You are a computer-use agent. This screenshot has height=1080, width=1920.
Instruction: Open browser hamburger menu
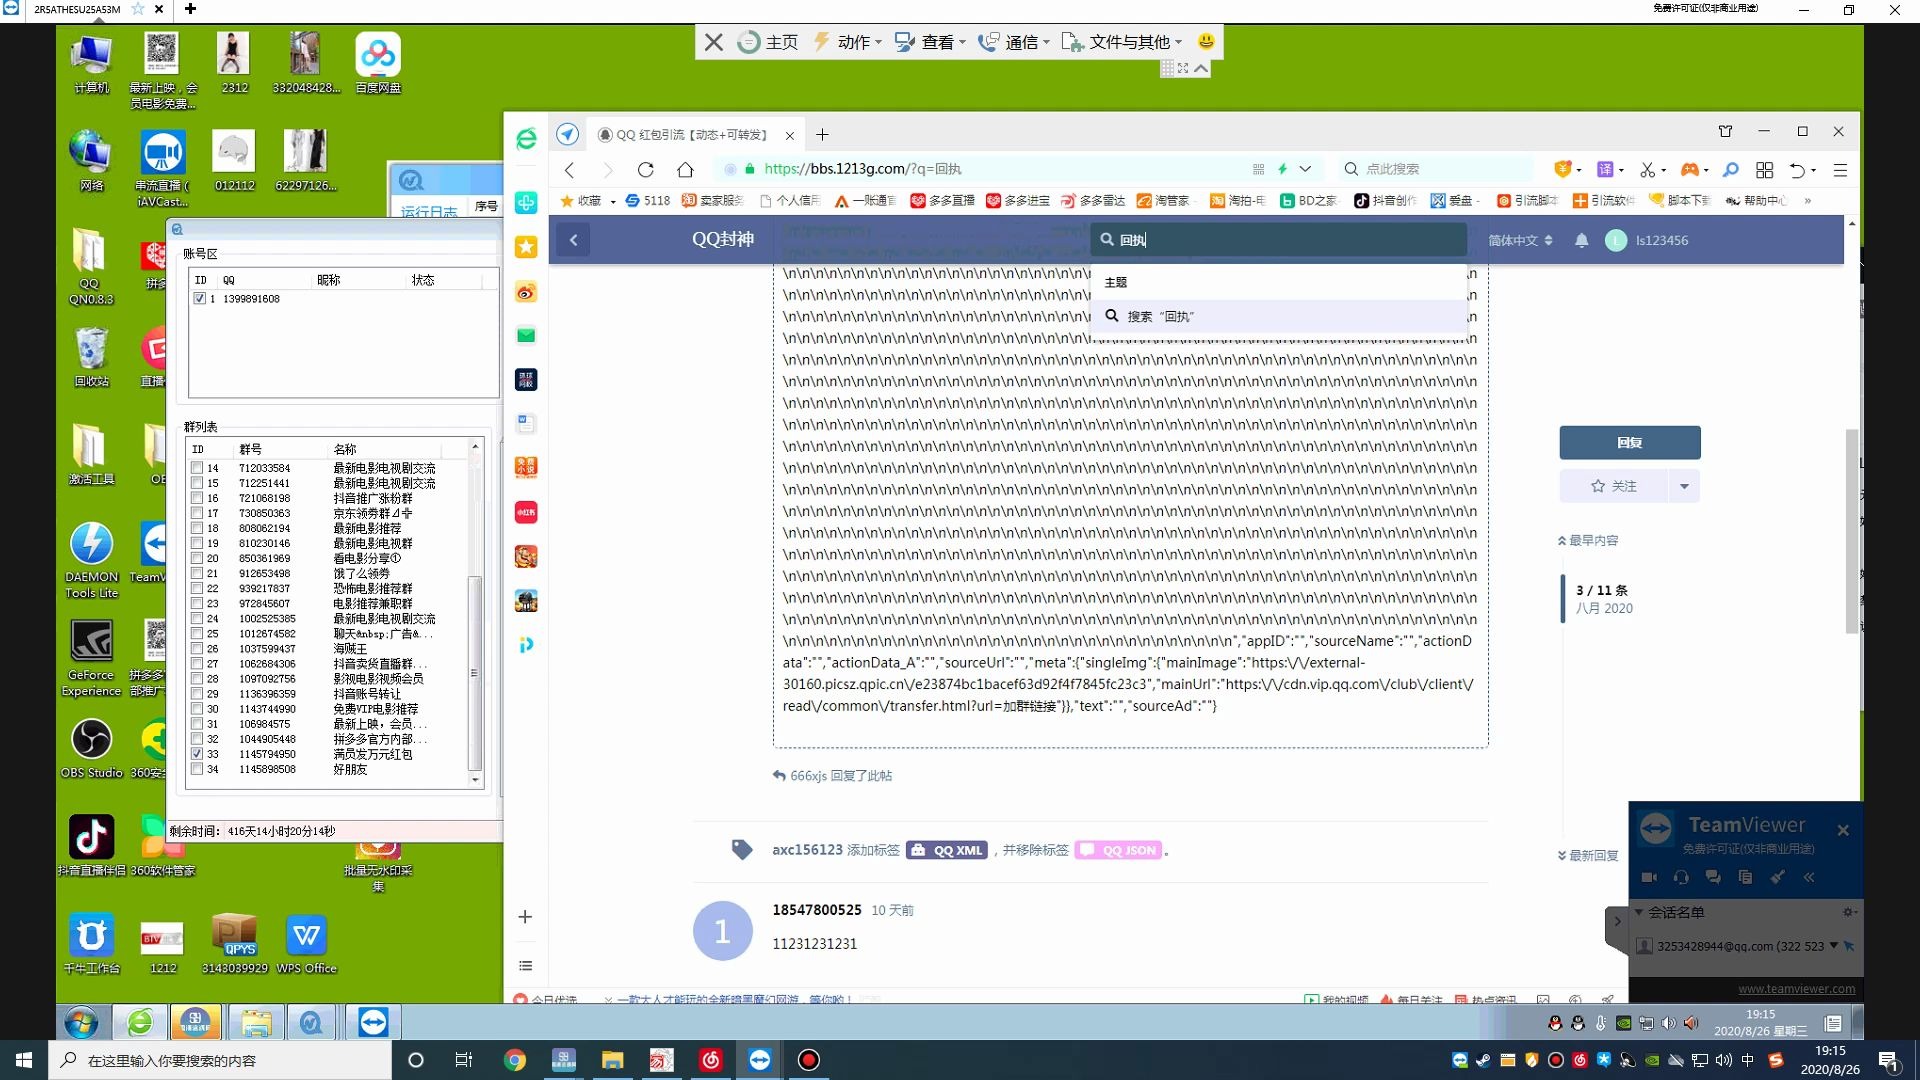(1840, 170)
